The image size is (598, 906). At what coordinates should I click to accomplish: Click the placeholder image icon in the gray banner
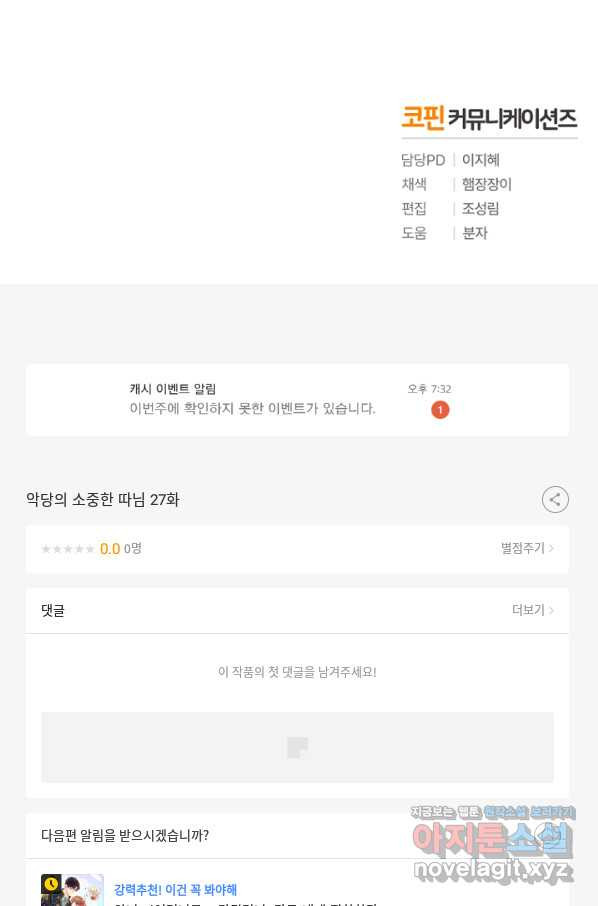(298, 748)
